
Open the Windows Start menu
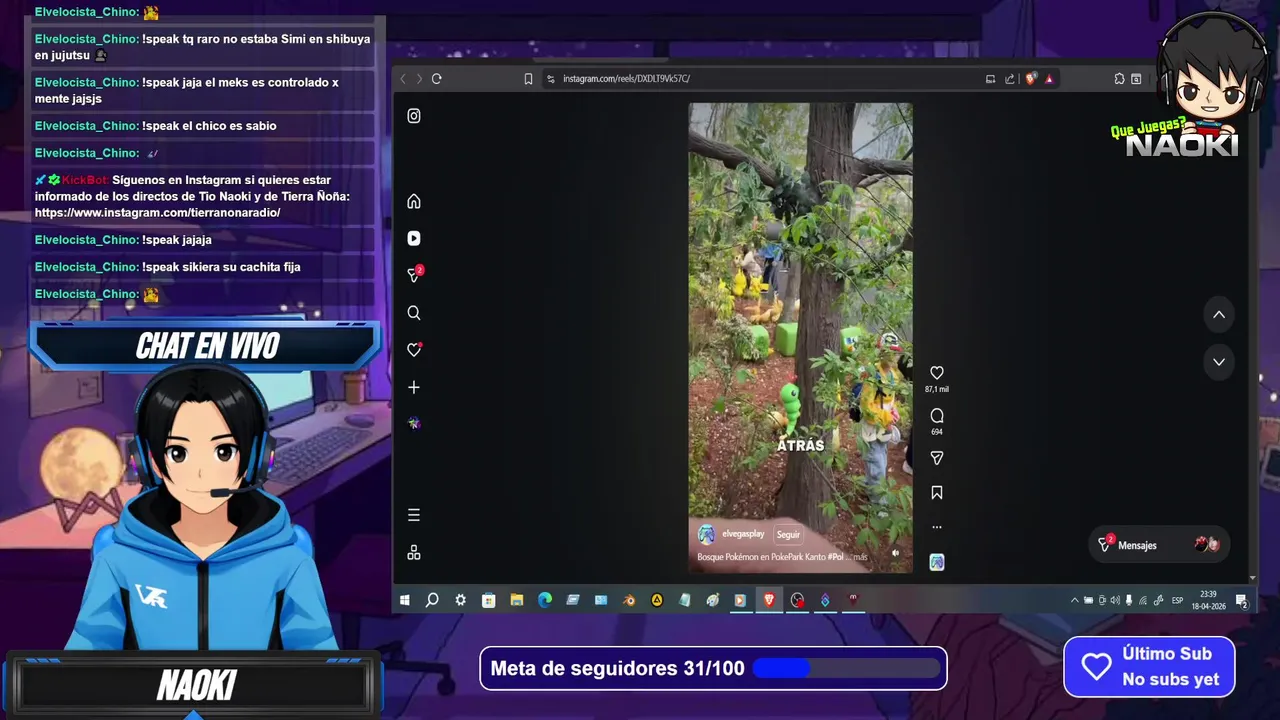[x=405, y=600]
